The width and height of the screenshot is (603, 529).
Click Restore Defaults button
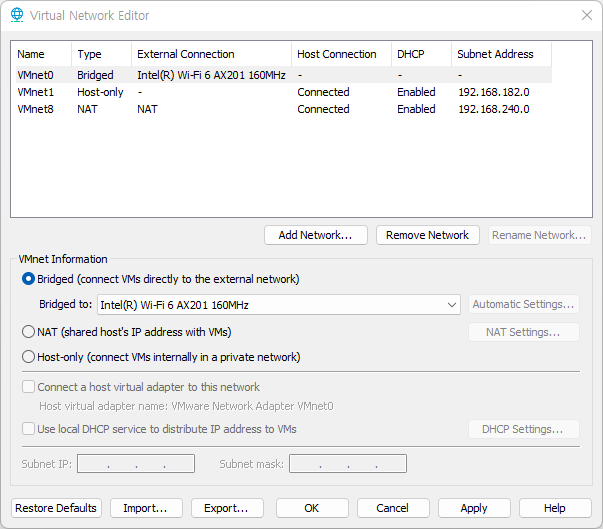56,508
